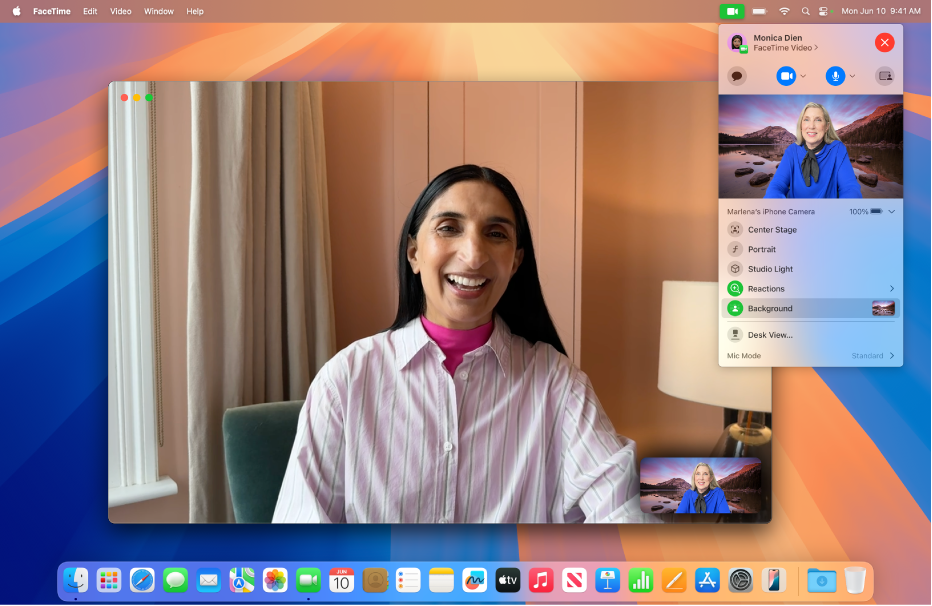This screenshot has width=932, height=606.
Task: Open Desk View...
Action: coord(811,334)
